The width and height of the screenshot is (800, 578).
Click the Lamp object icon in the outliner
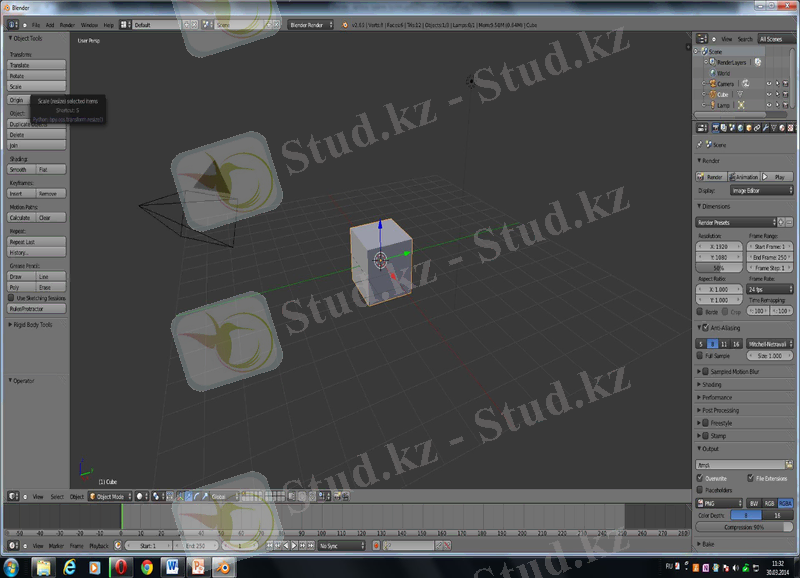711,105
